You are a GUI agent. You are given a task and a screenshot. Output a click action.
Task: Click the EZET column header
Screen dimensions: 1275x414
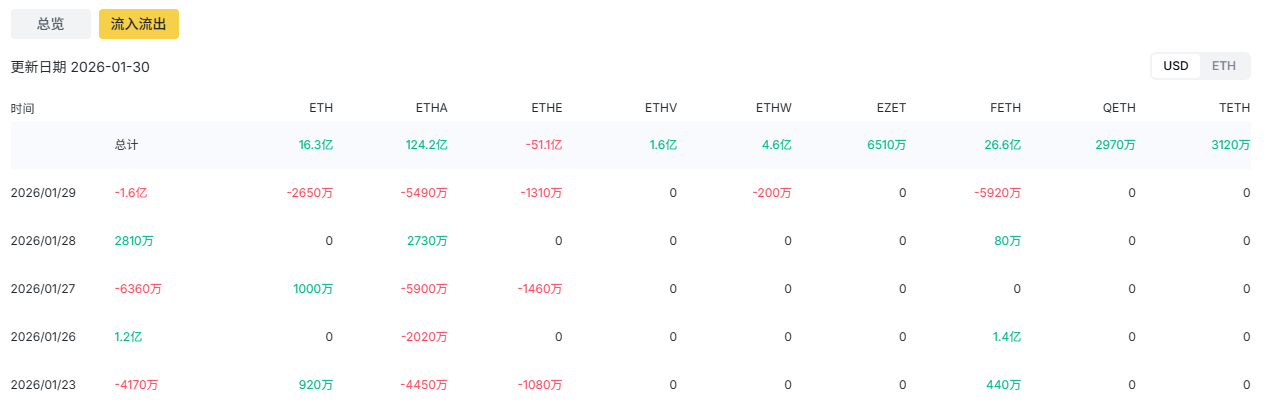point(890,108)
